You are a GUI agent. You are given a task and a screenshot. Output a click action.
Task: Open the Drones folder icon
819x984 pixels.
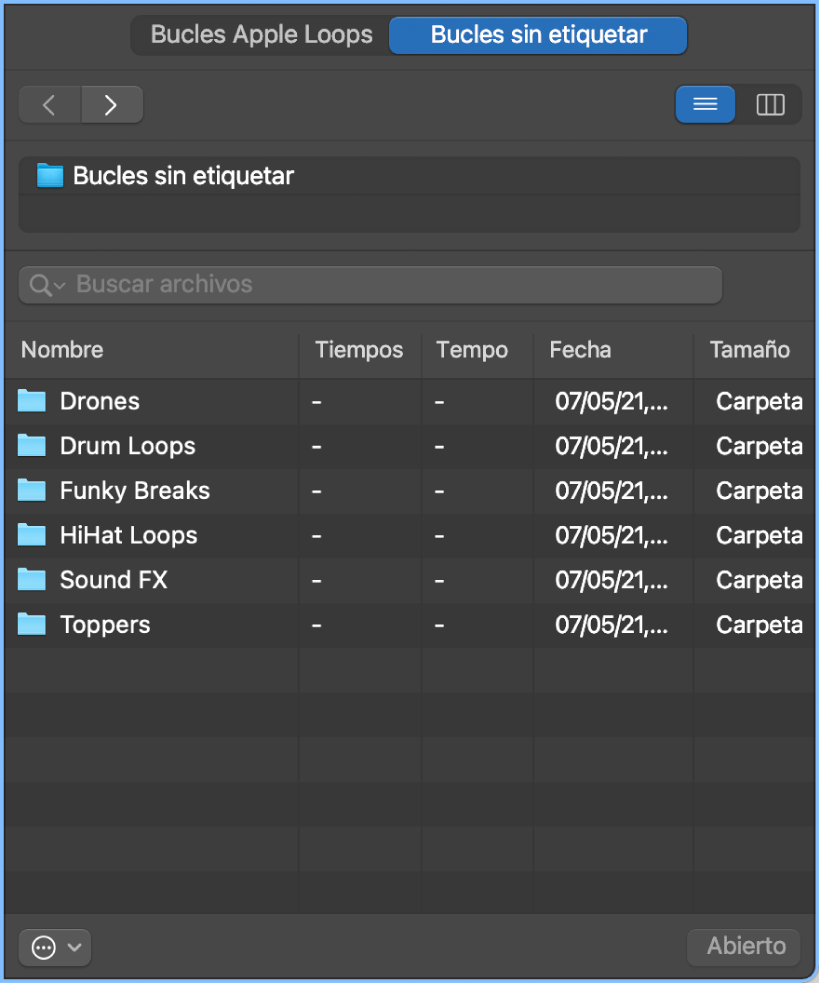click(x=31, y=401)
